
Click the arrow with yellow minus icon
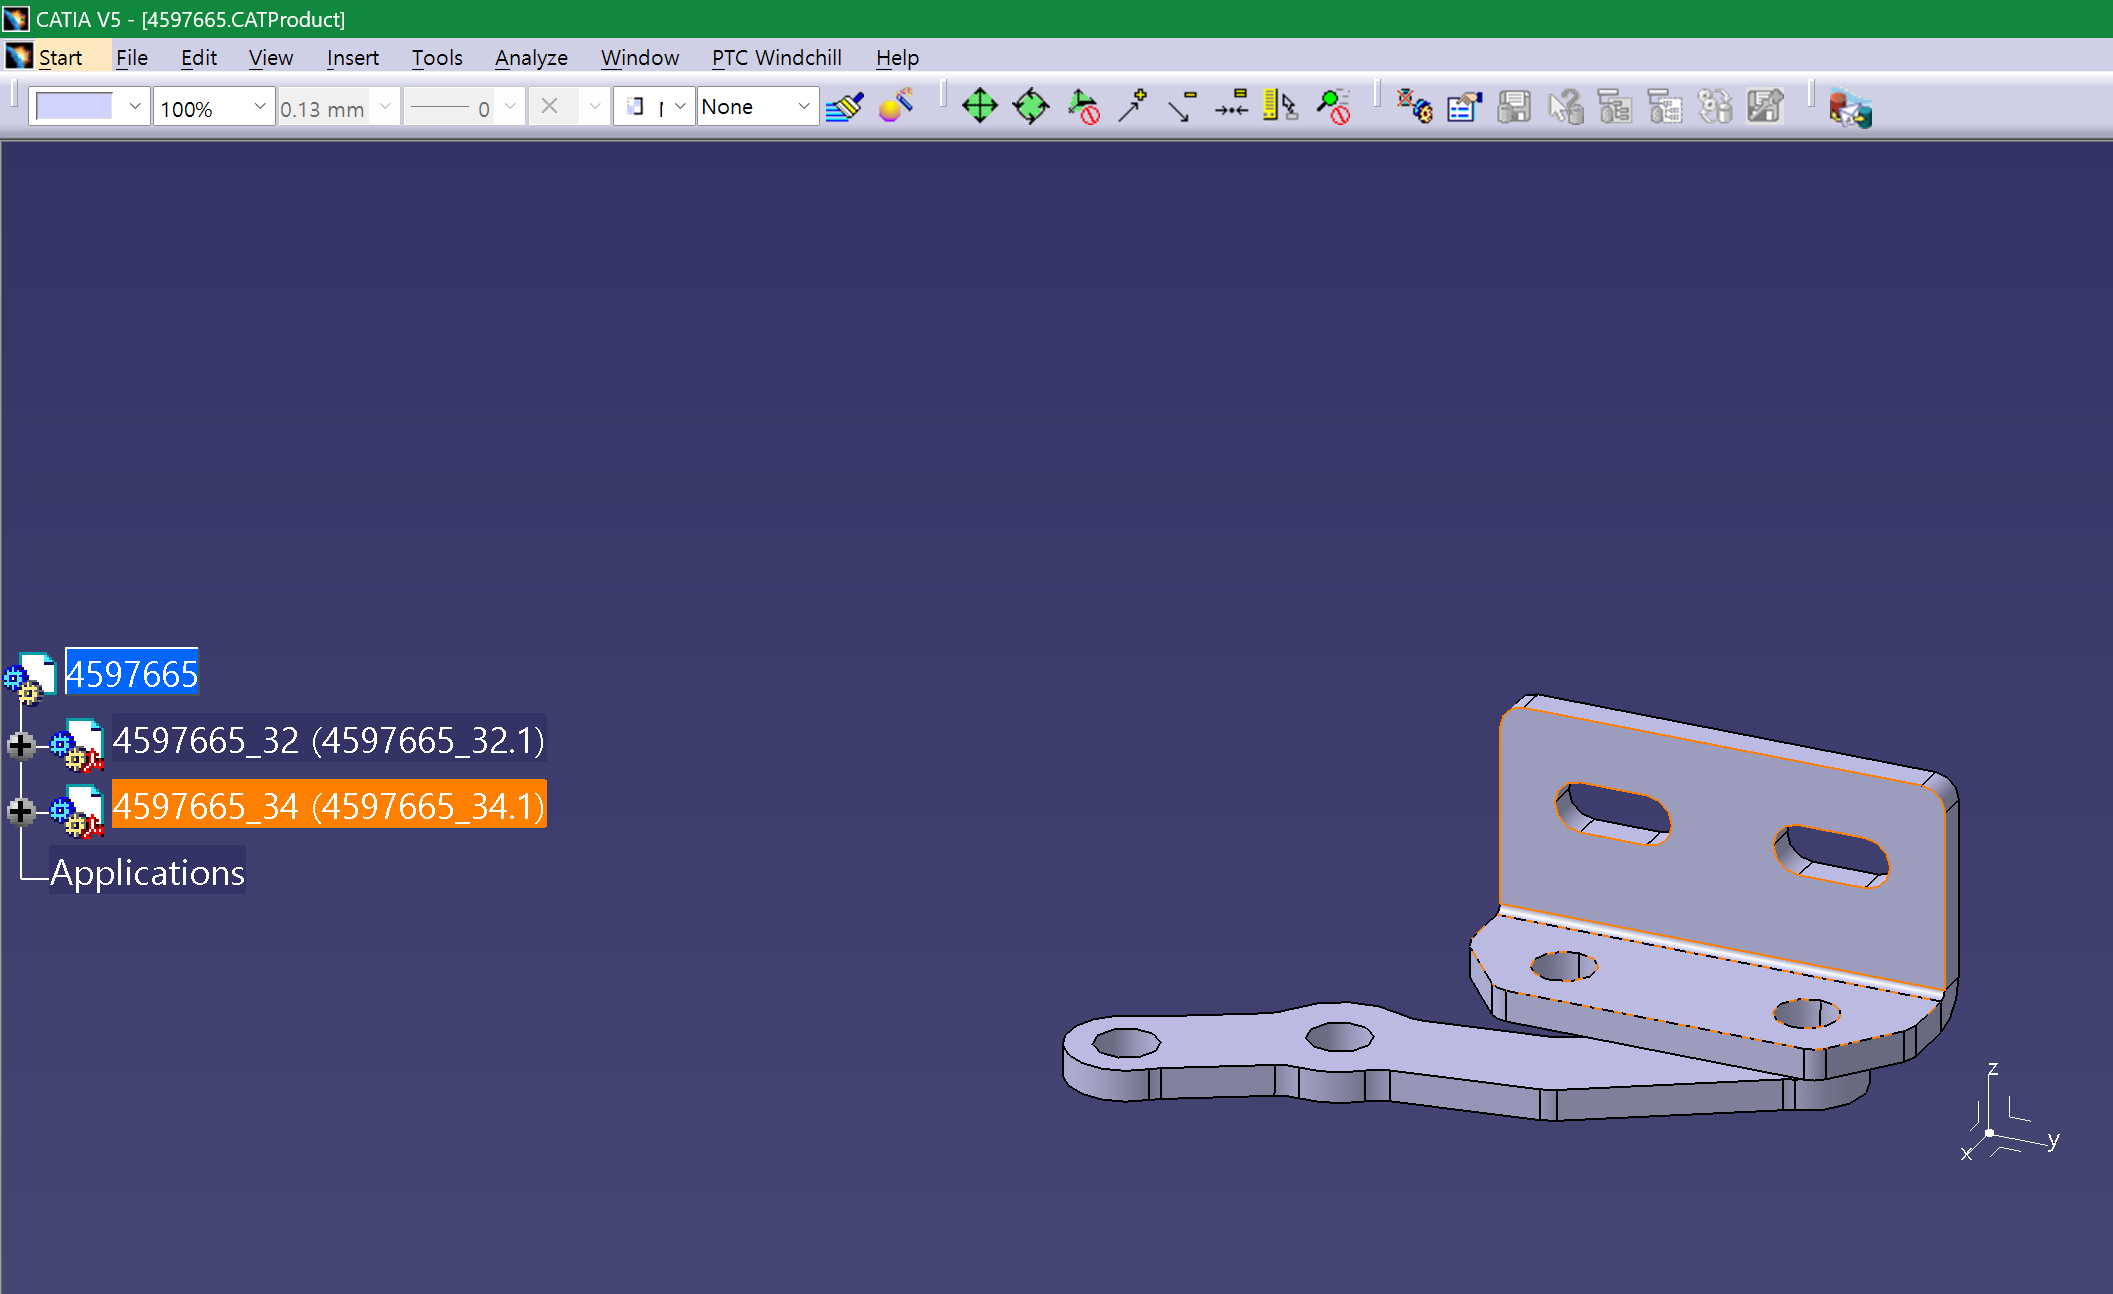[1182, 106]
